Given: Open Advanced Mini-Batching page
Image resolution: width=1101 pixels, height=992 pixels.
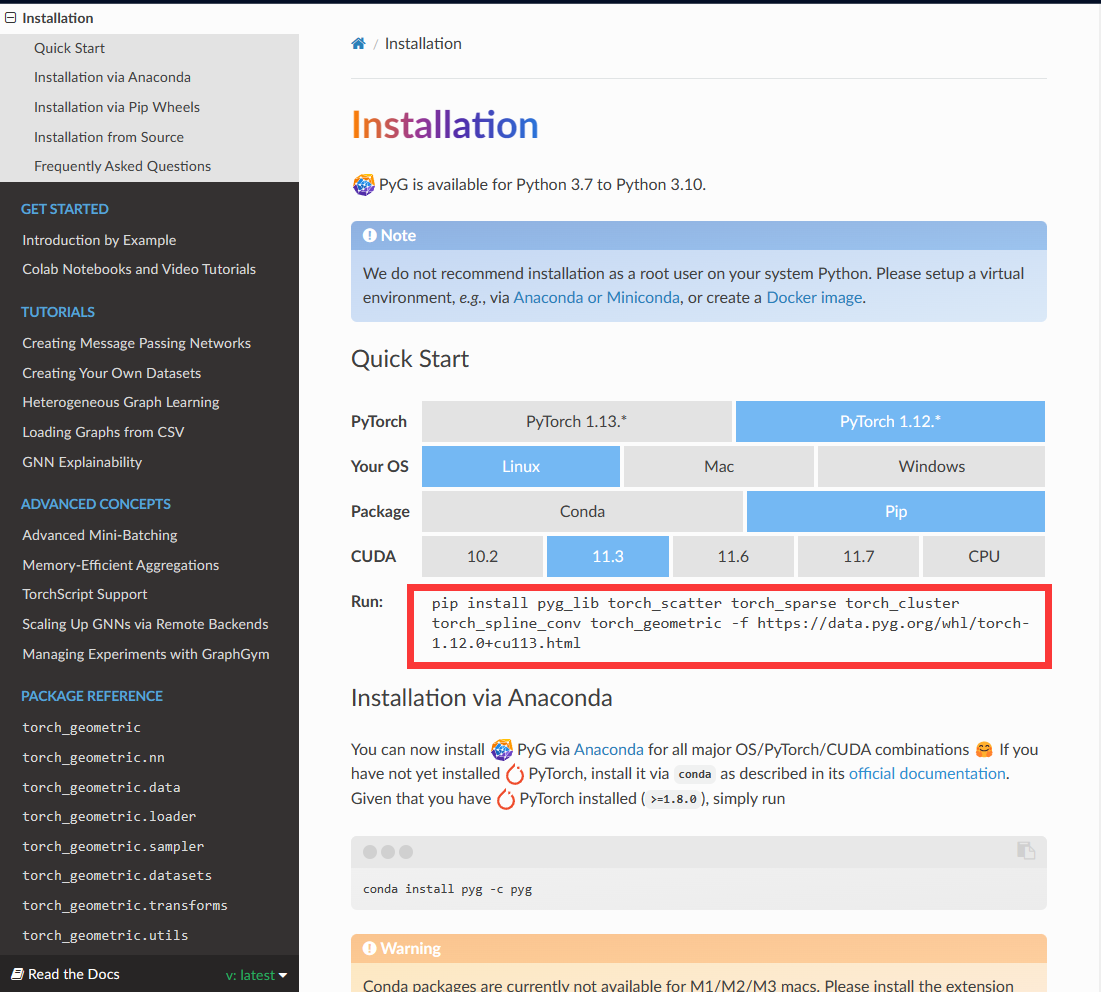Looking at the screenshot, I should (100, 535).
